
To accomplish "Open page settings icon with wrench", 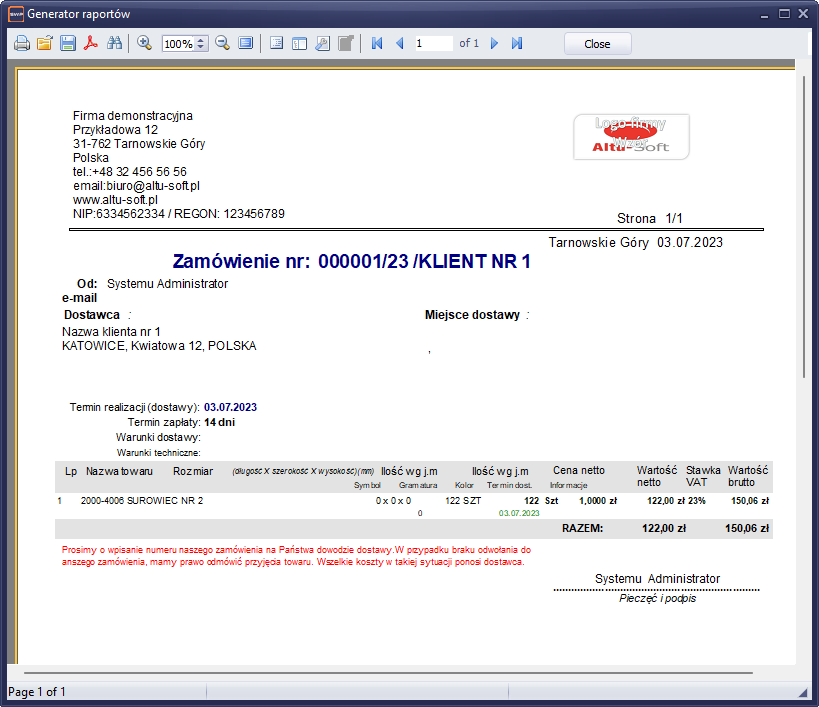I will coord(322,44).
